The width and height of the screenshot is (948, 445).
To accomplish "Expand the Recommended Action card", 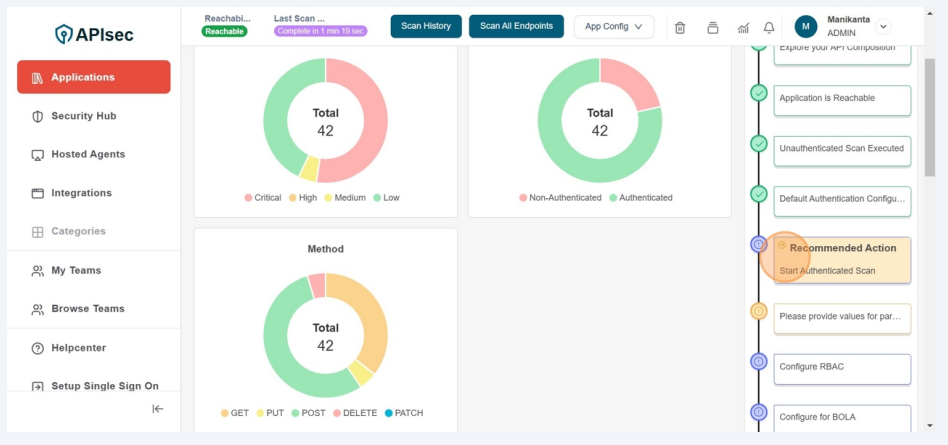I will (842, 259).
